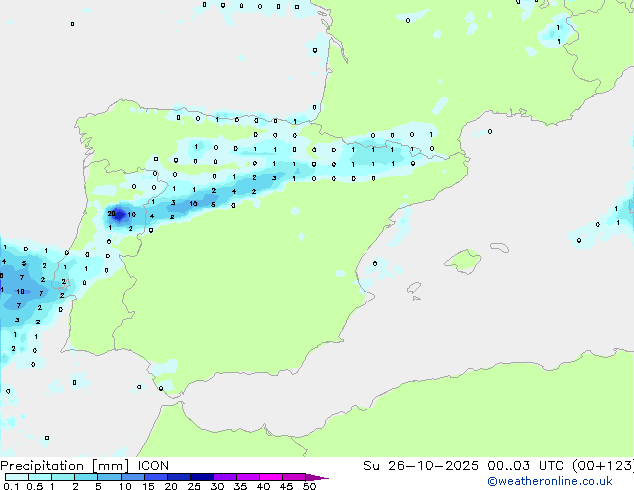The width and height of the screenshot is (634, 490).
Task: Select the legend swatch between 20 and 25
Action: [179, 477]
